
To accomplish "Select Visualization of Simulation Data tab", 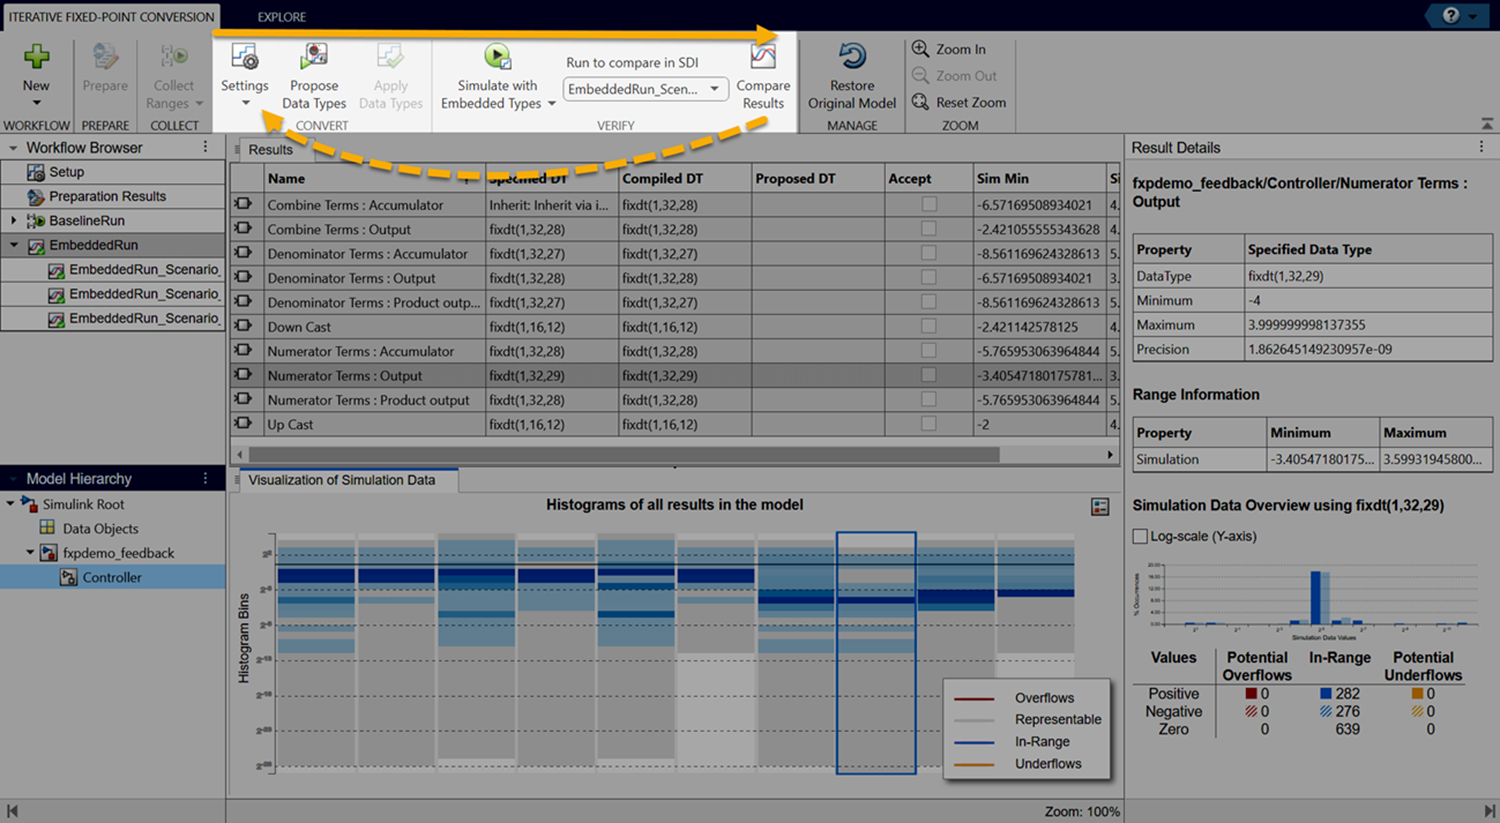I will (342, 480).
